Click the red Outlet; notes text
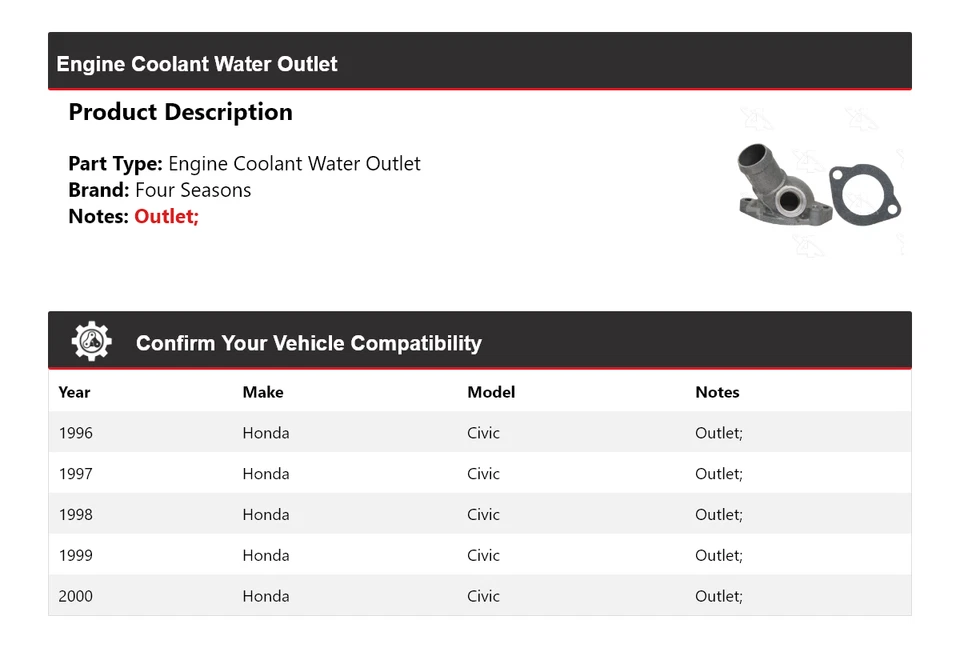 166,216
